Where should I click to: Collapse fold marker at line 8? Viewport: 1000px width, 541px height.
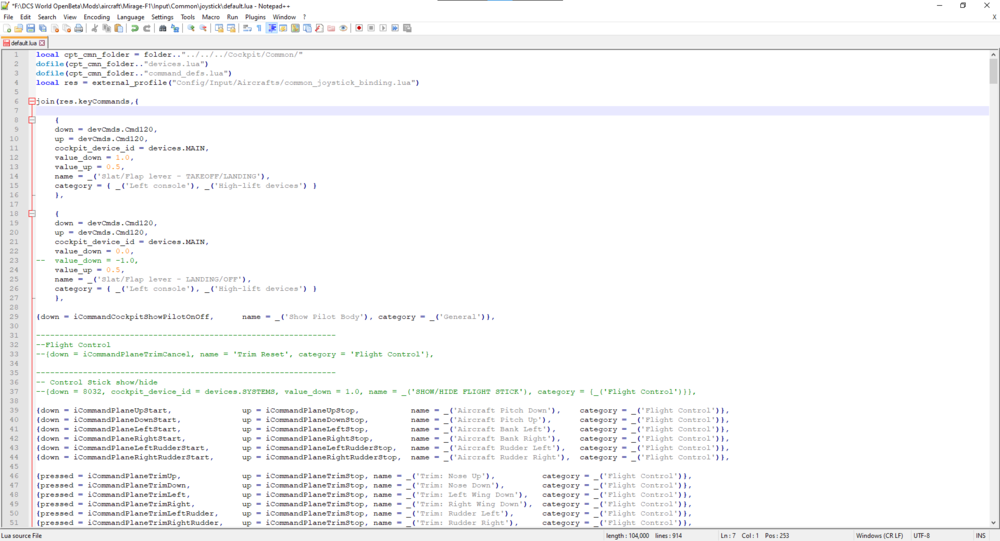(32, 120)
